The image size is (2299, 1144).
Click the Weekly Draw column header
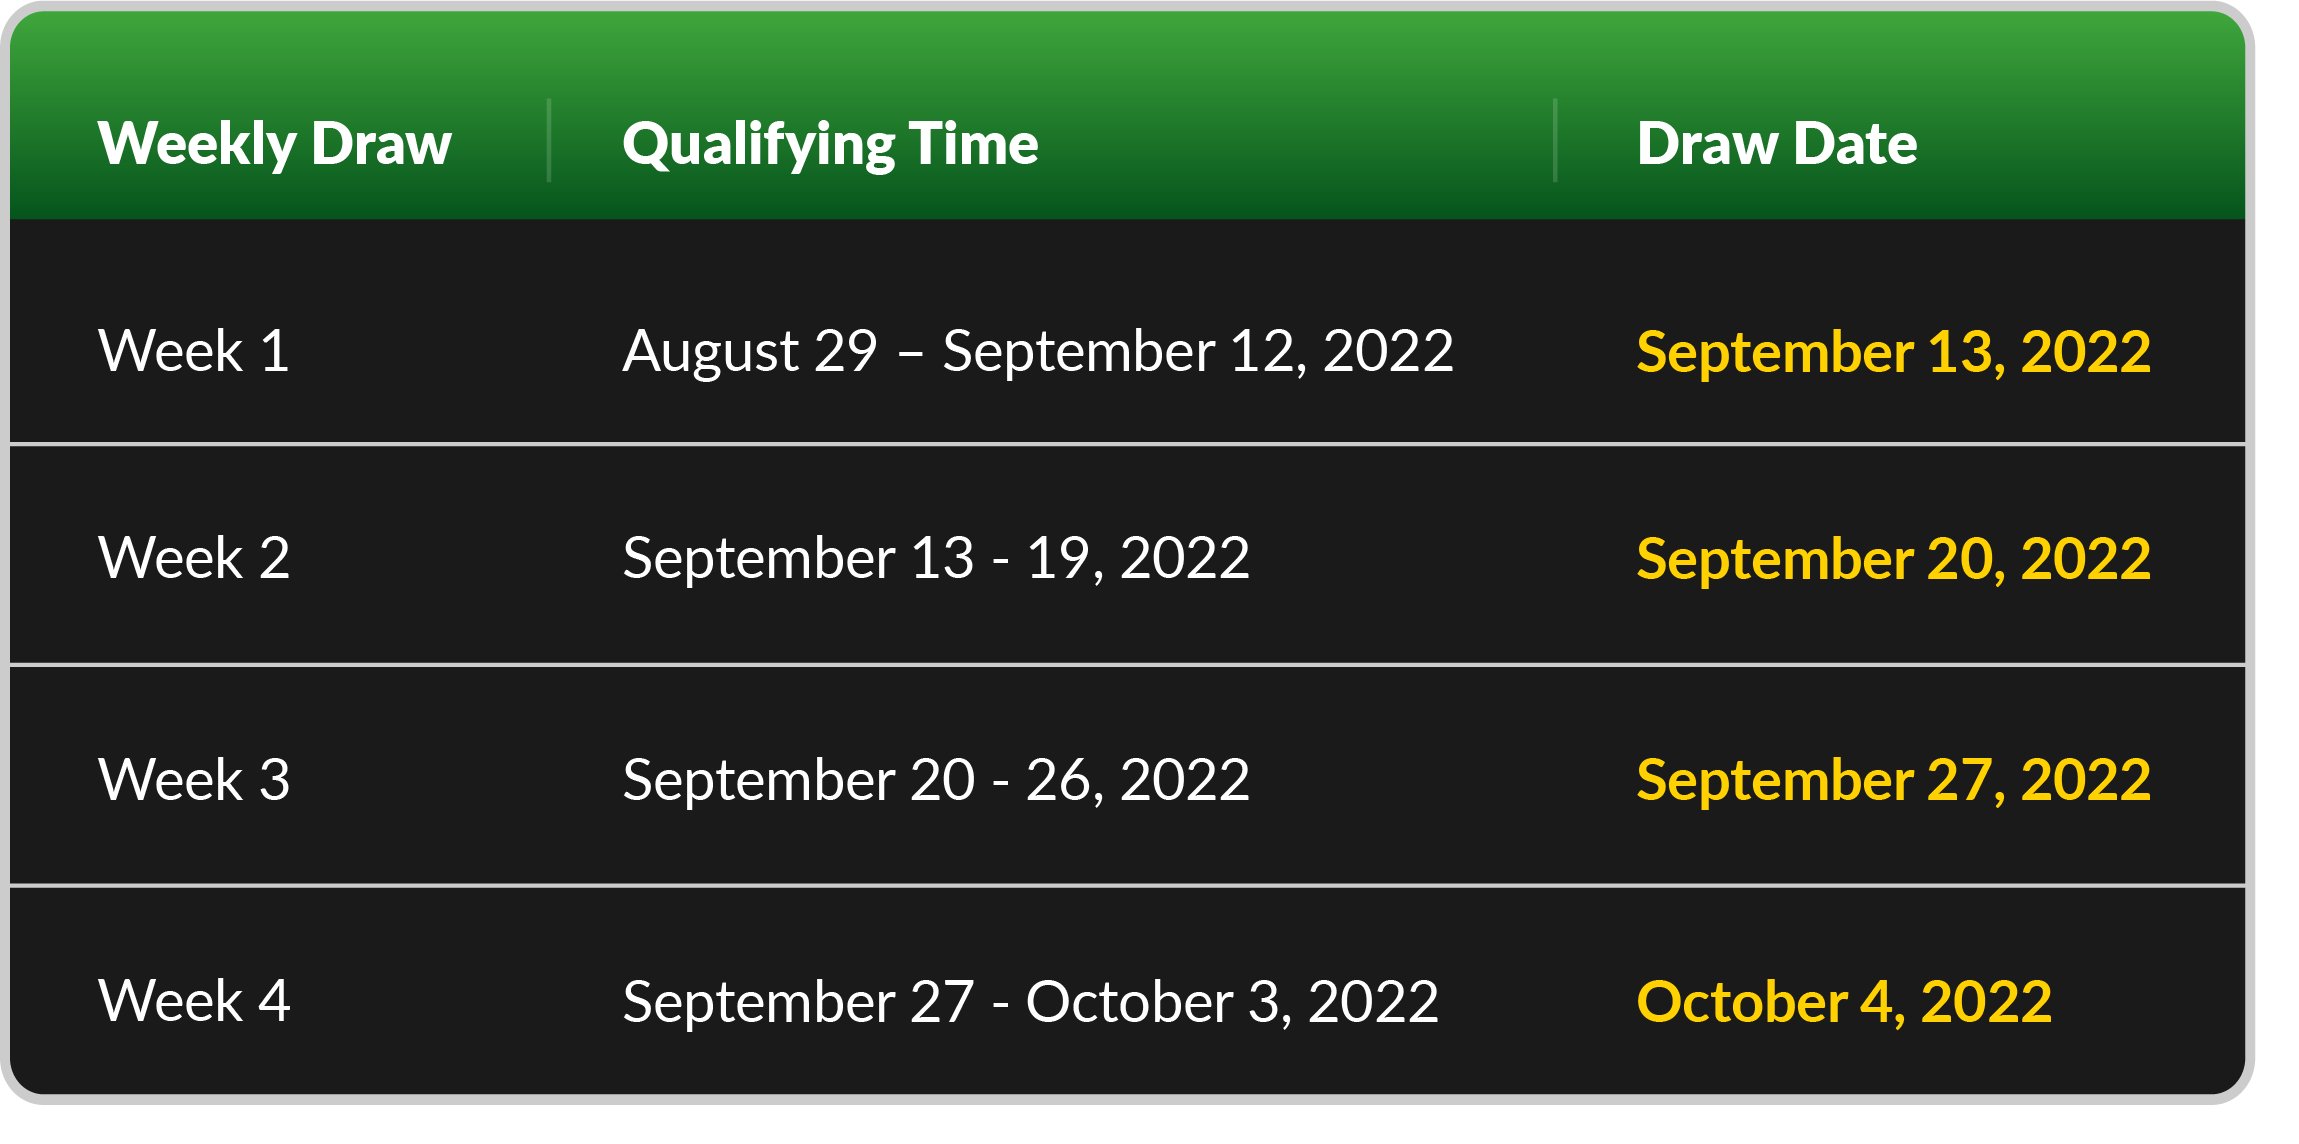tap(275, 144)
